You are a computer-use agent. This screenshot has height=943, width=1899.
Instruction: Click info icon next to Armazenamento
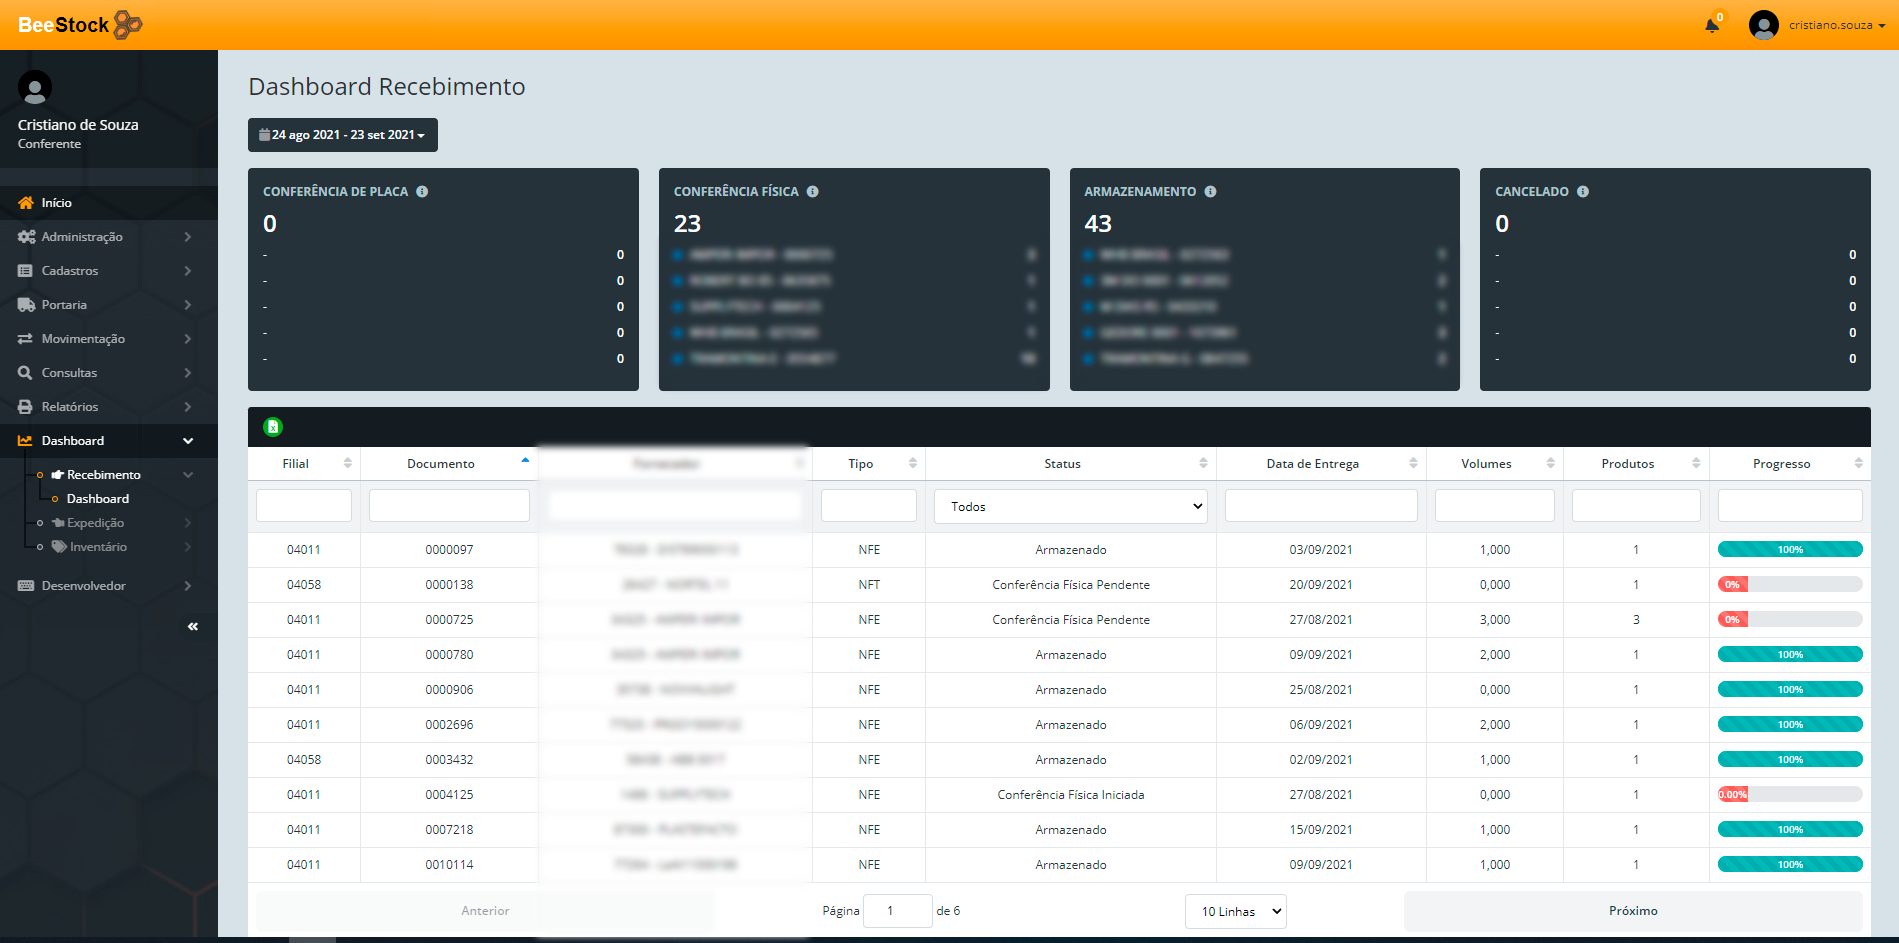pyautogui.click(x=1210, y=192)
